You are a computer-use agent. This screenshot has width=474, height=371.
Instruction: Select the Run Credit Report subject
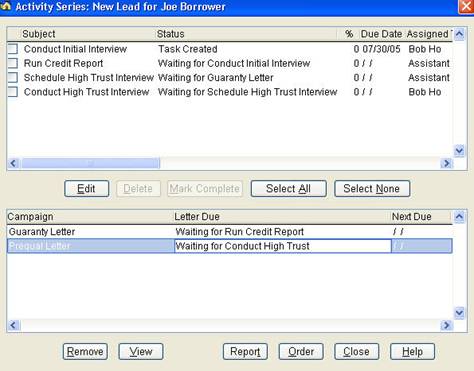(x=63, y=63)
